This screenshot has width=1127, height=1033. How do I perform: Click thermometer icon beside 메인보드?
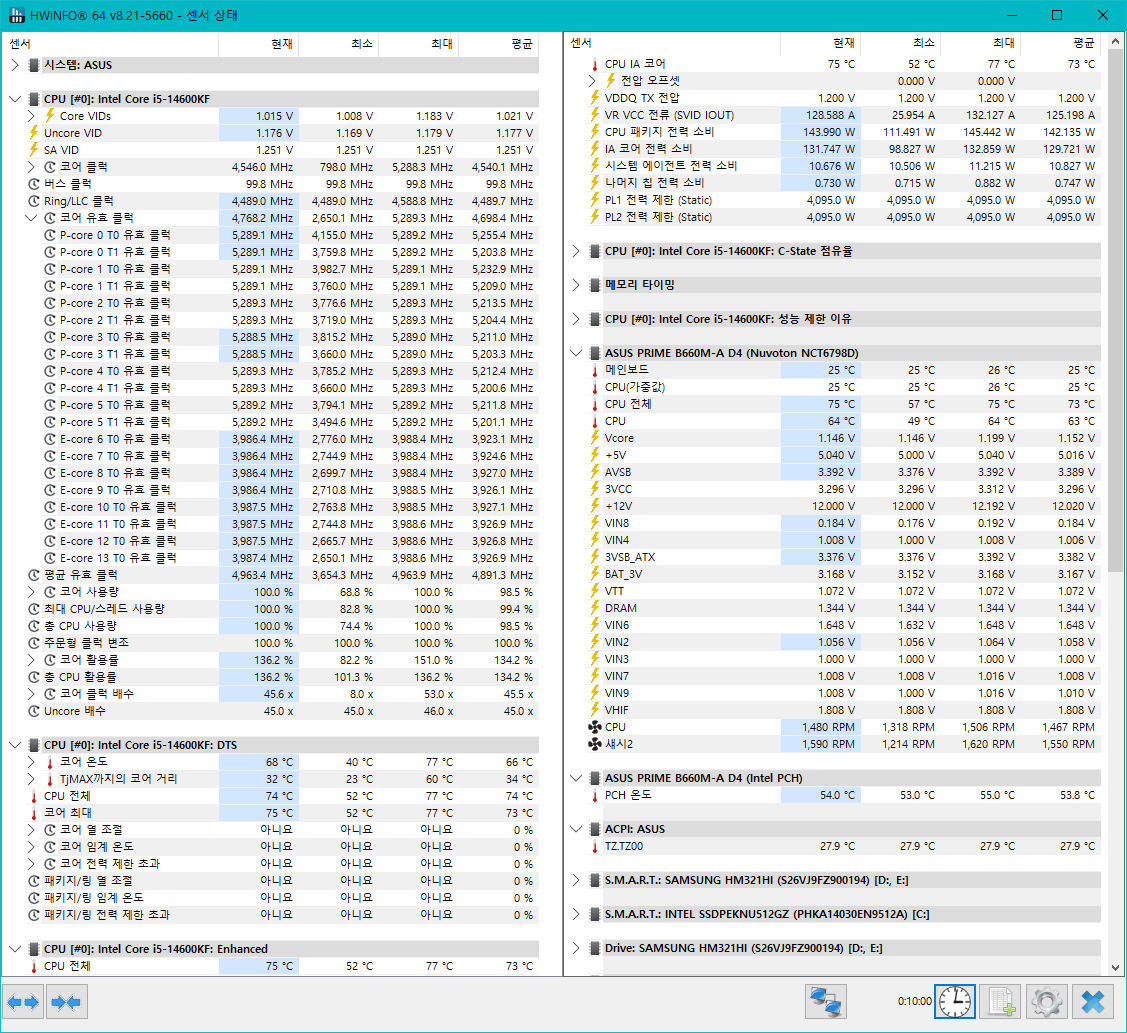pos(595,370)
